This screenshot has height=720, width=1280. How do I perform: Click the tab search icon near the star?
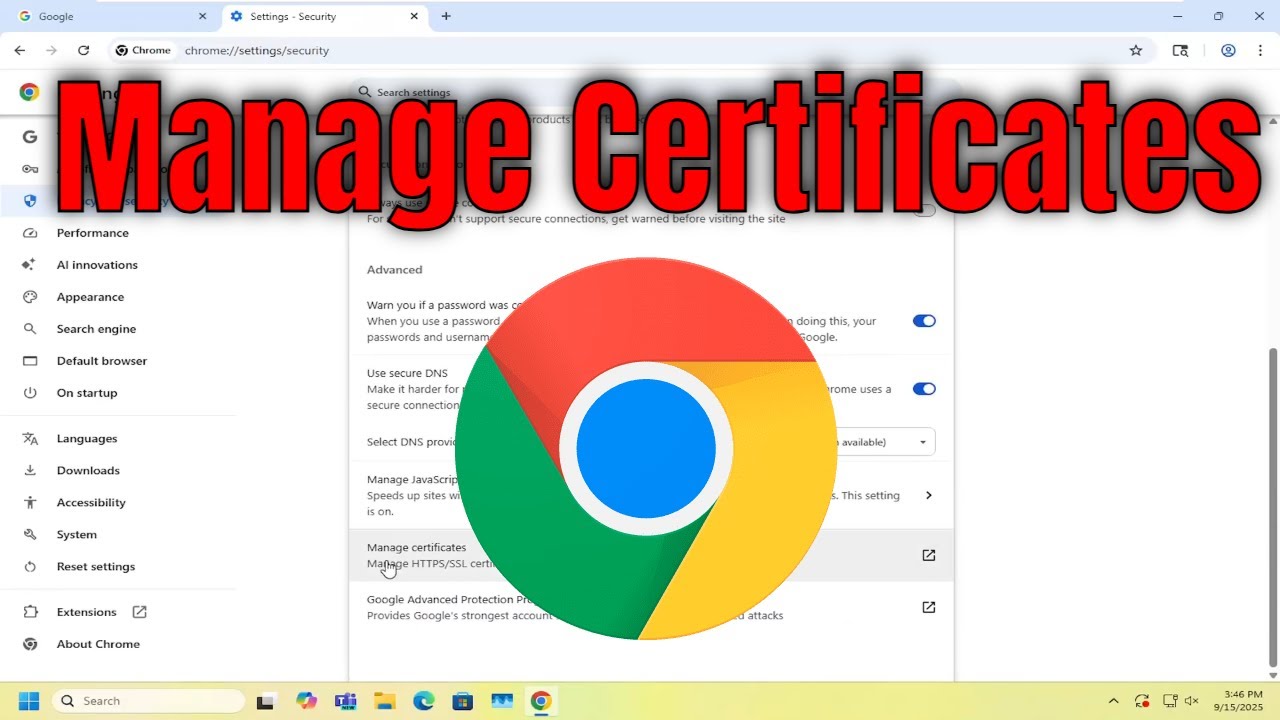1181,50
